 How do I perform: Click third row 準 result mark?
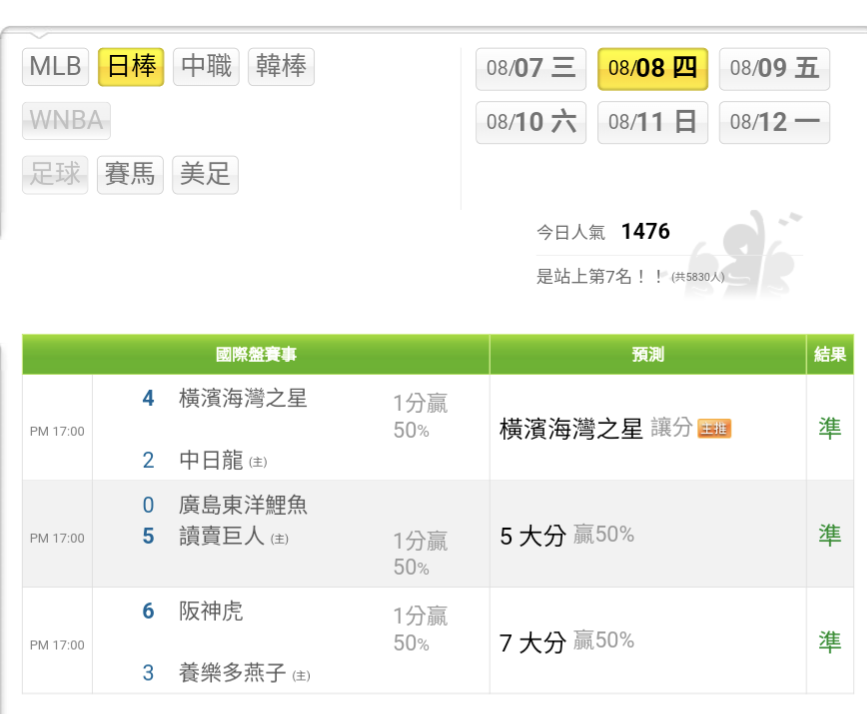point(829,641)
